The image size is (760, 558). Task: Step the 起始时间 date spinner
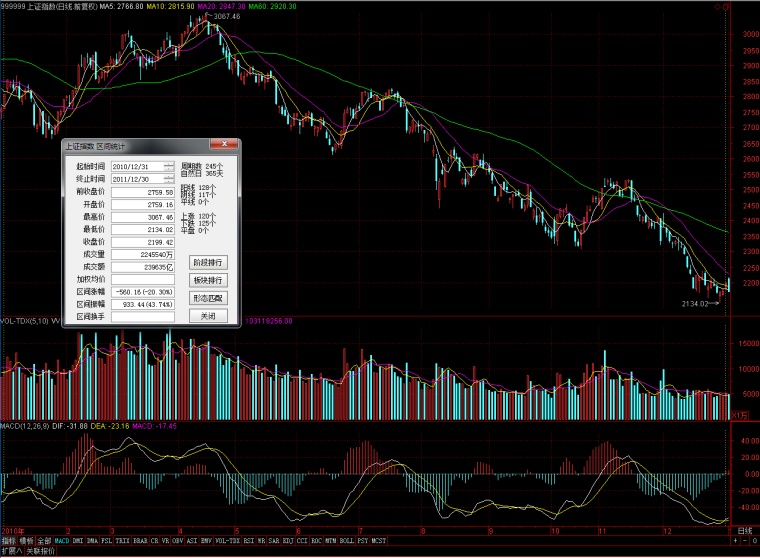[x=168, y=166]
